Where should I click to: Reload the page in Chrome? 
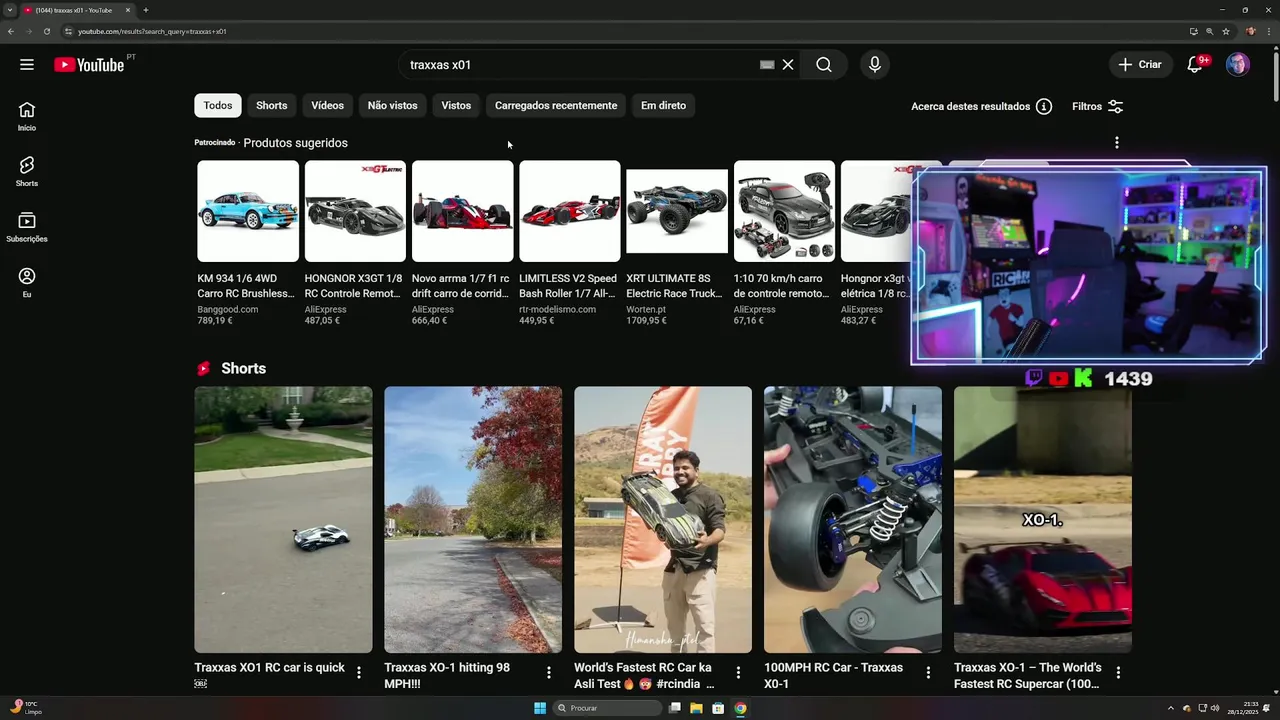(x=46, y=31)
